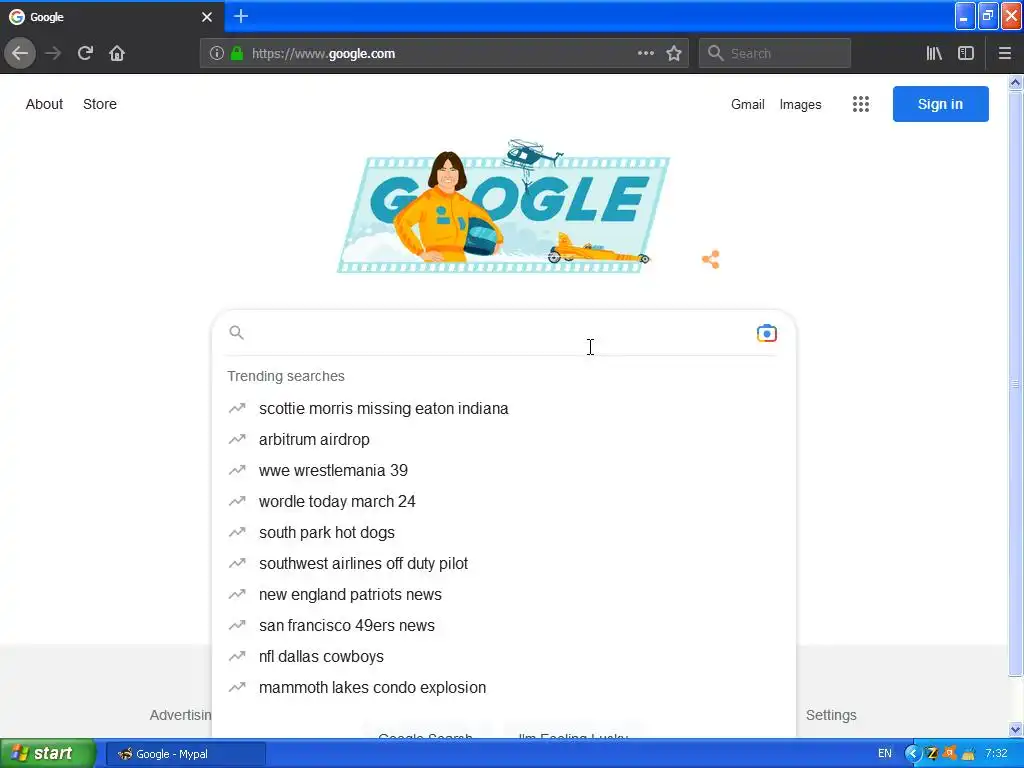Image resolution: width=1024 pixels, height=768 pixels.
Task: Open the Google apps grid
Action: tap(861, 104)
